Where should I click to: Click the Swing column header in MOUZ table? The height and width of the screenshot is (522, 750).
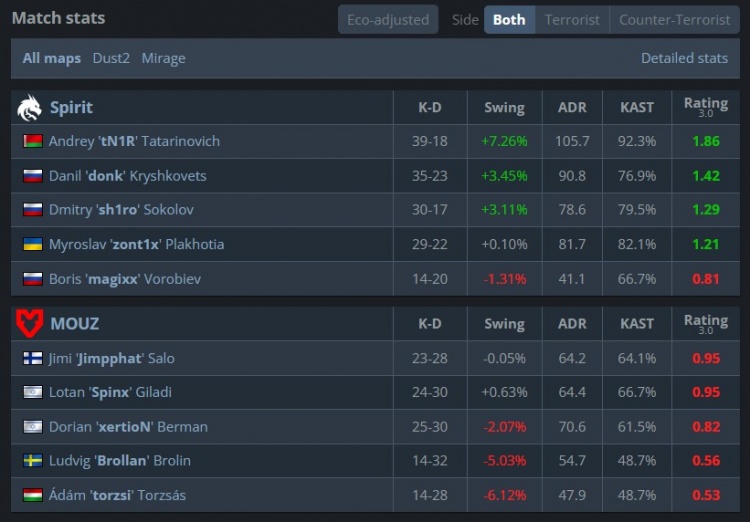click(504, 324)
